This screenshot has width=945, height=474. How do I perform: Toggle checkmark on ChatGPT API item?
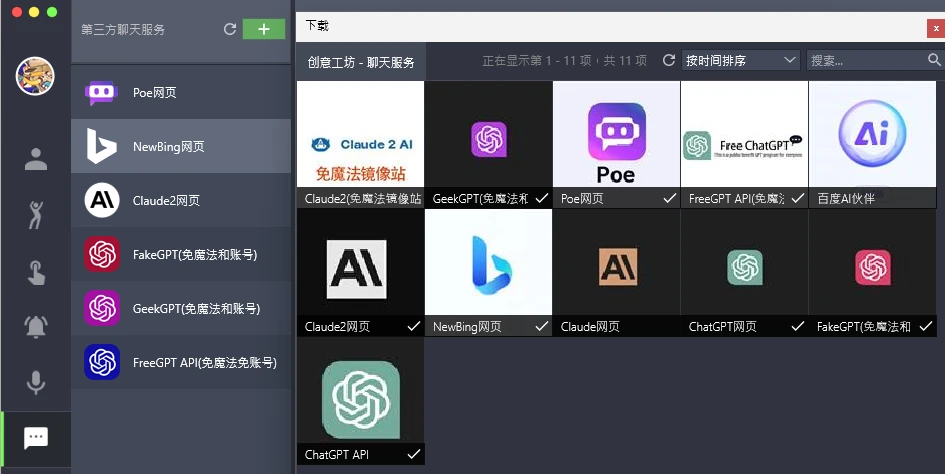point(414,455)
